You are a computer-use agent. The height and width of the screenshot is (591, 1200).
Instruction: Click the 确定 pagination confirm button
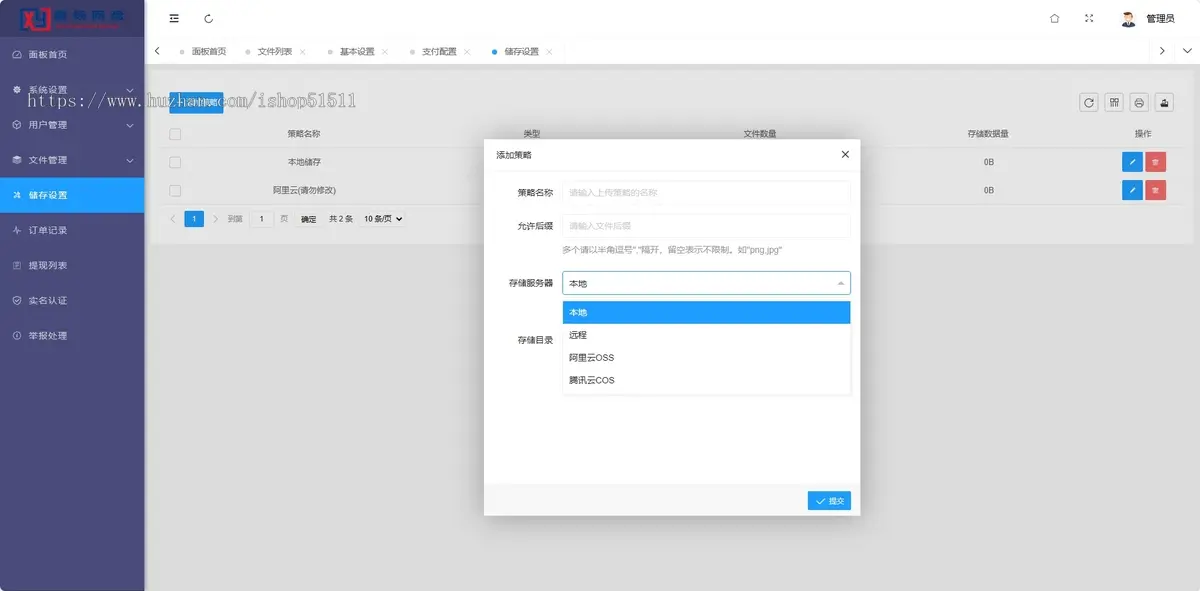309,218
